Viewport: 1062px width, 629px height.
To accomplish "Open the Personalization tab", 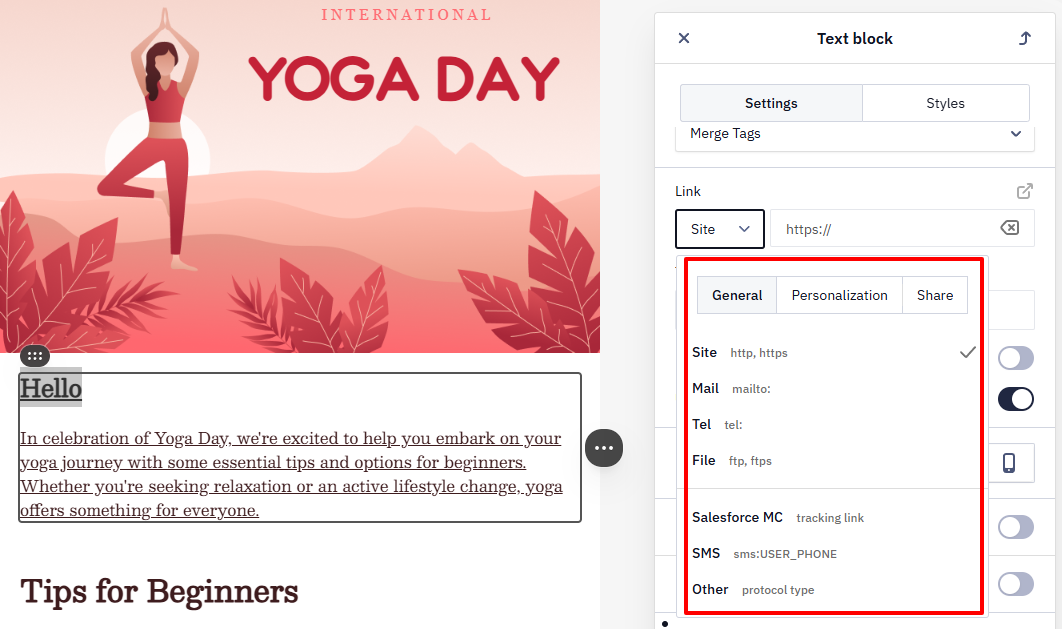I will [x=839, y=295].
